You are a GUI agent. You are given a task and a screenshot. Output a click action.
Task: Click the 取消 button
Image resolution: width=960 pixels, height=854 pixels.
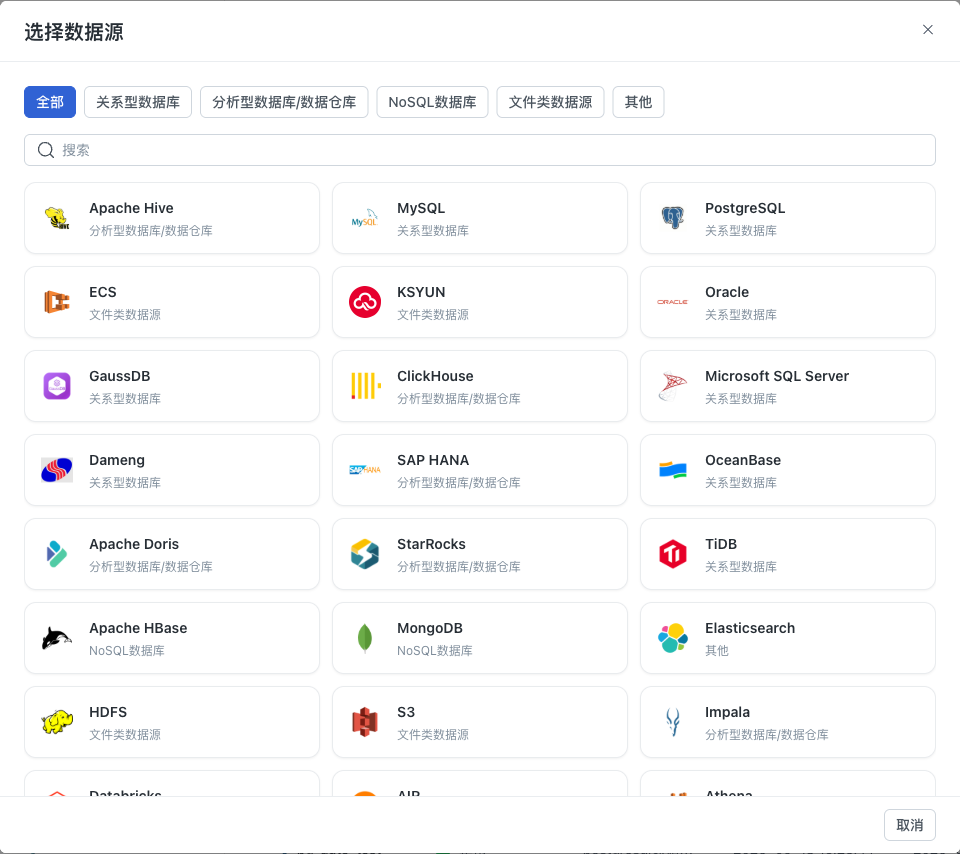tap(910, 825)
